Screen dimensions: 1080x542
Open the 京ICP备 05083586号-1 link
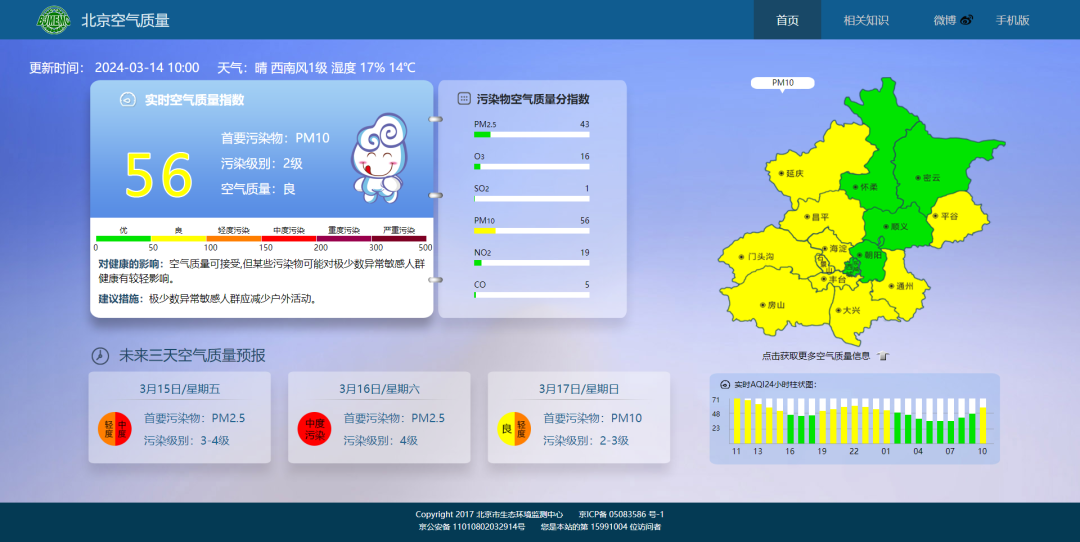tap(621, 515)
